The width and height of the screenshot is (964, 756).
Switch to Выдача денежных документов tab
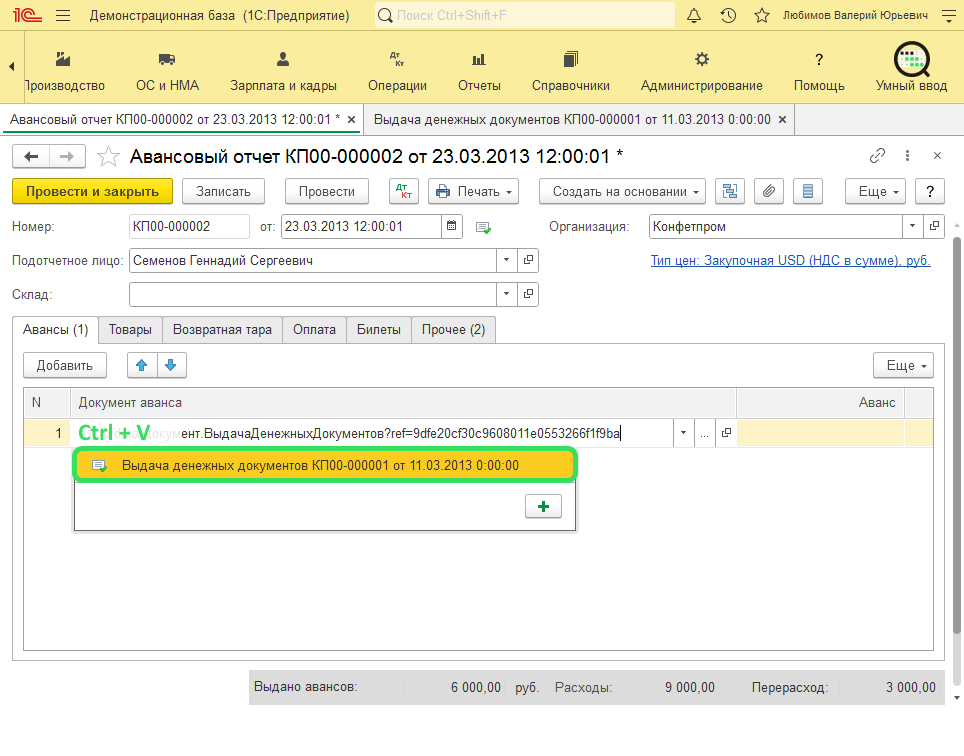tap(572, 119)
